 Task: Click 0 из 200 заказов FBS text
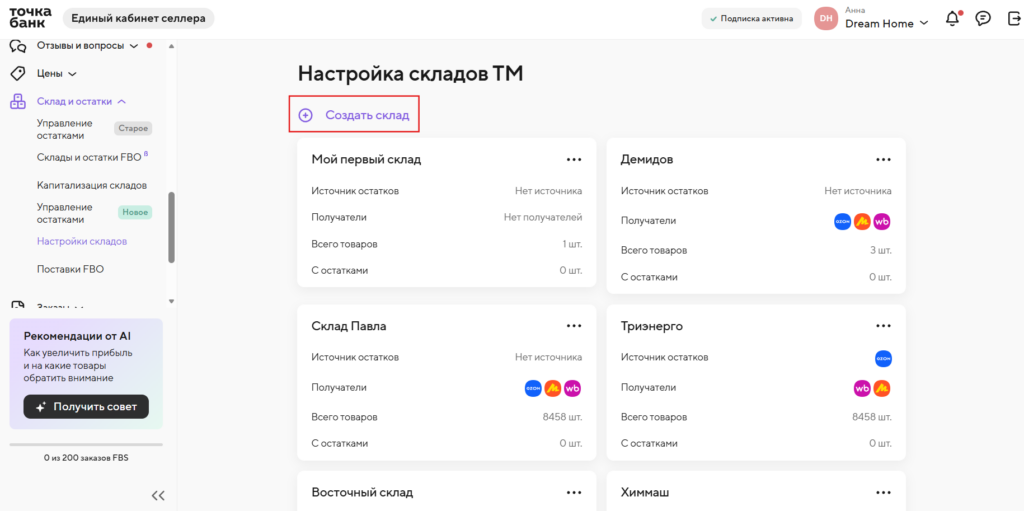(x=86, y=458)
